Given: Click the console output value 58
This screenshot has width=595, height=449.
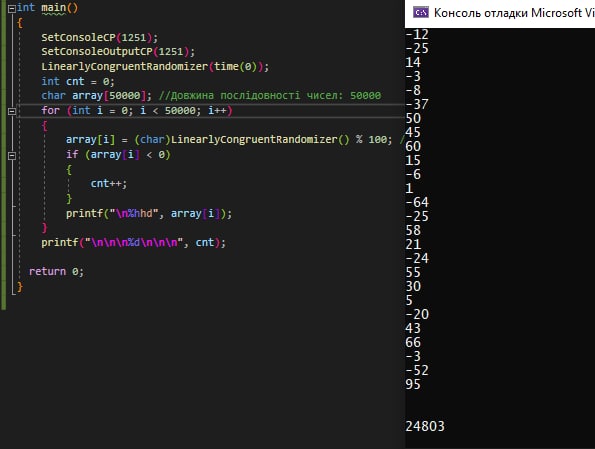Looking at the screenshot, I should (413, 230).
